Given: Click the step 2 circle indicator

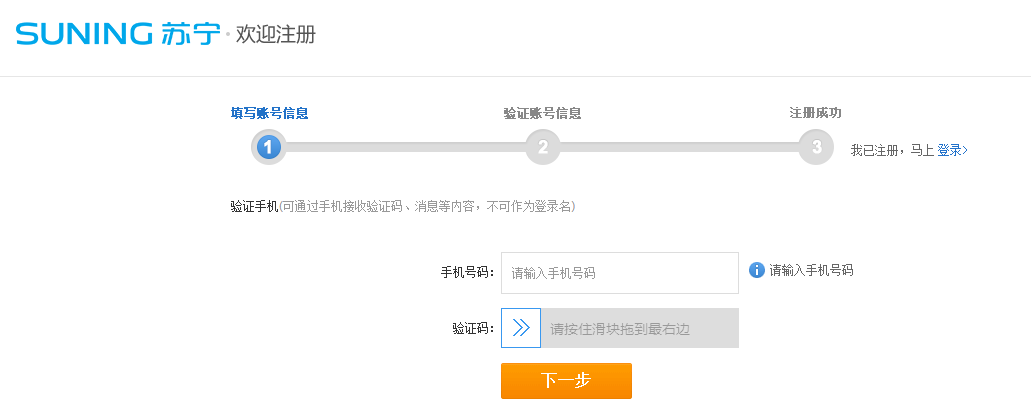Looking at the screenshot, I should pyautogui.click(x=542, y=148).
